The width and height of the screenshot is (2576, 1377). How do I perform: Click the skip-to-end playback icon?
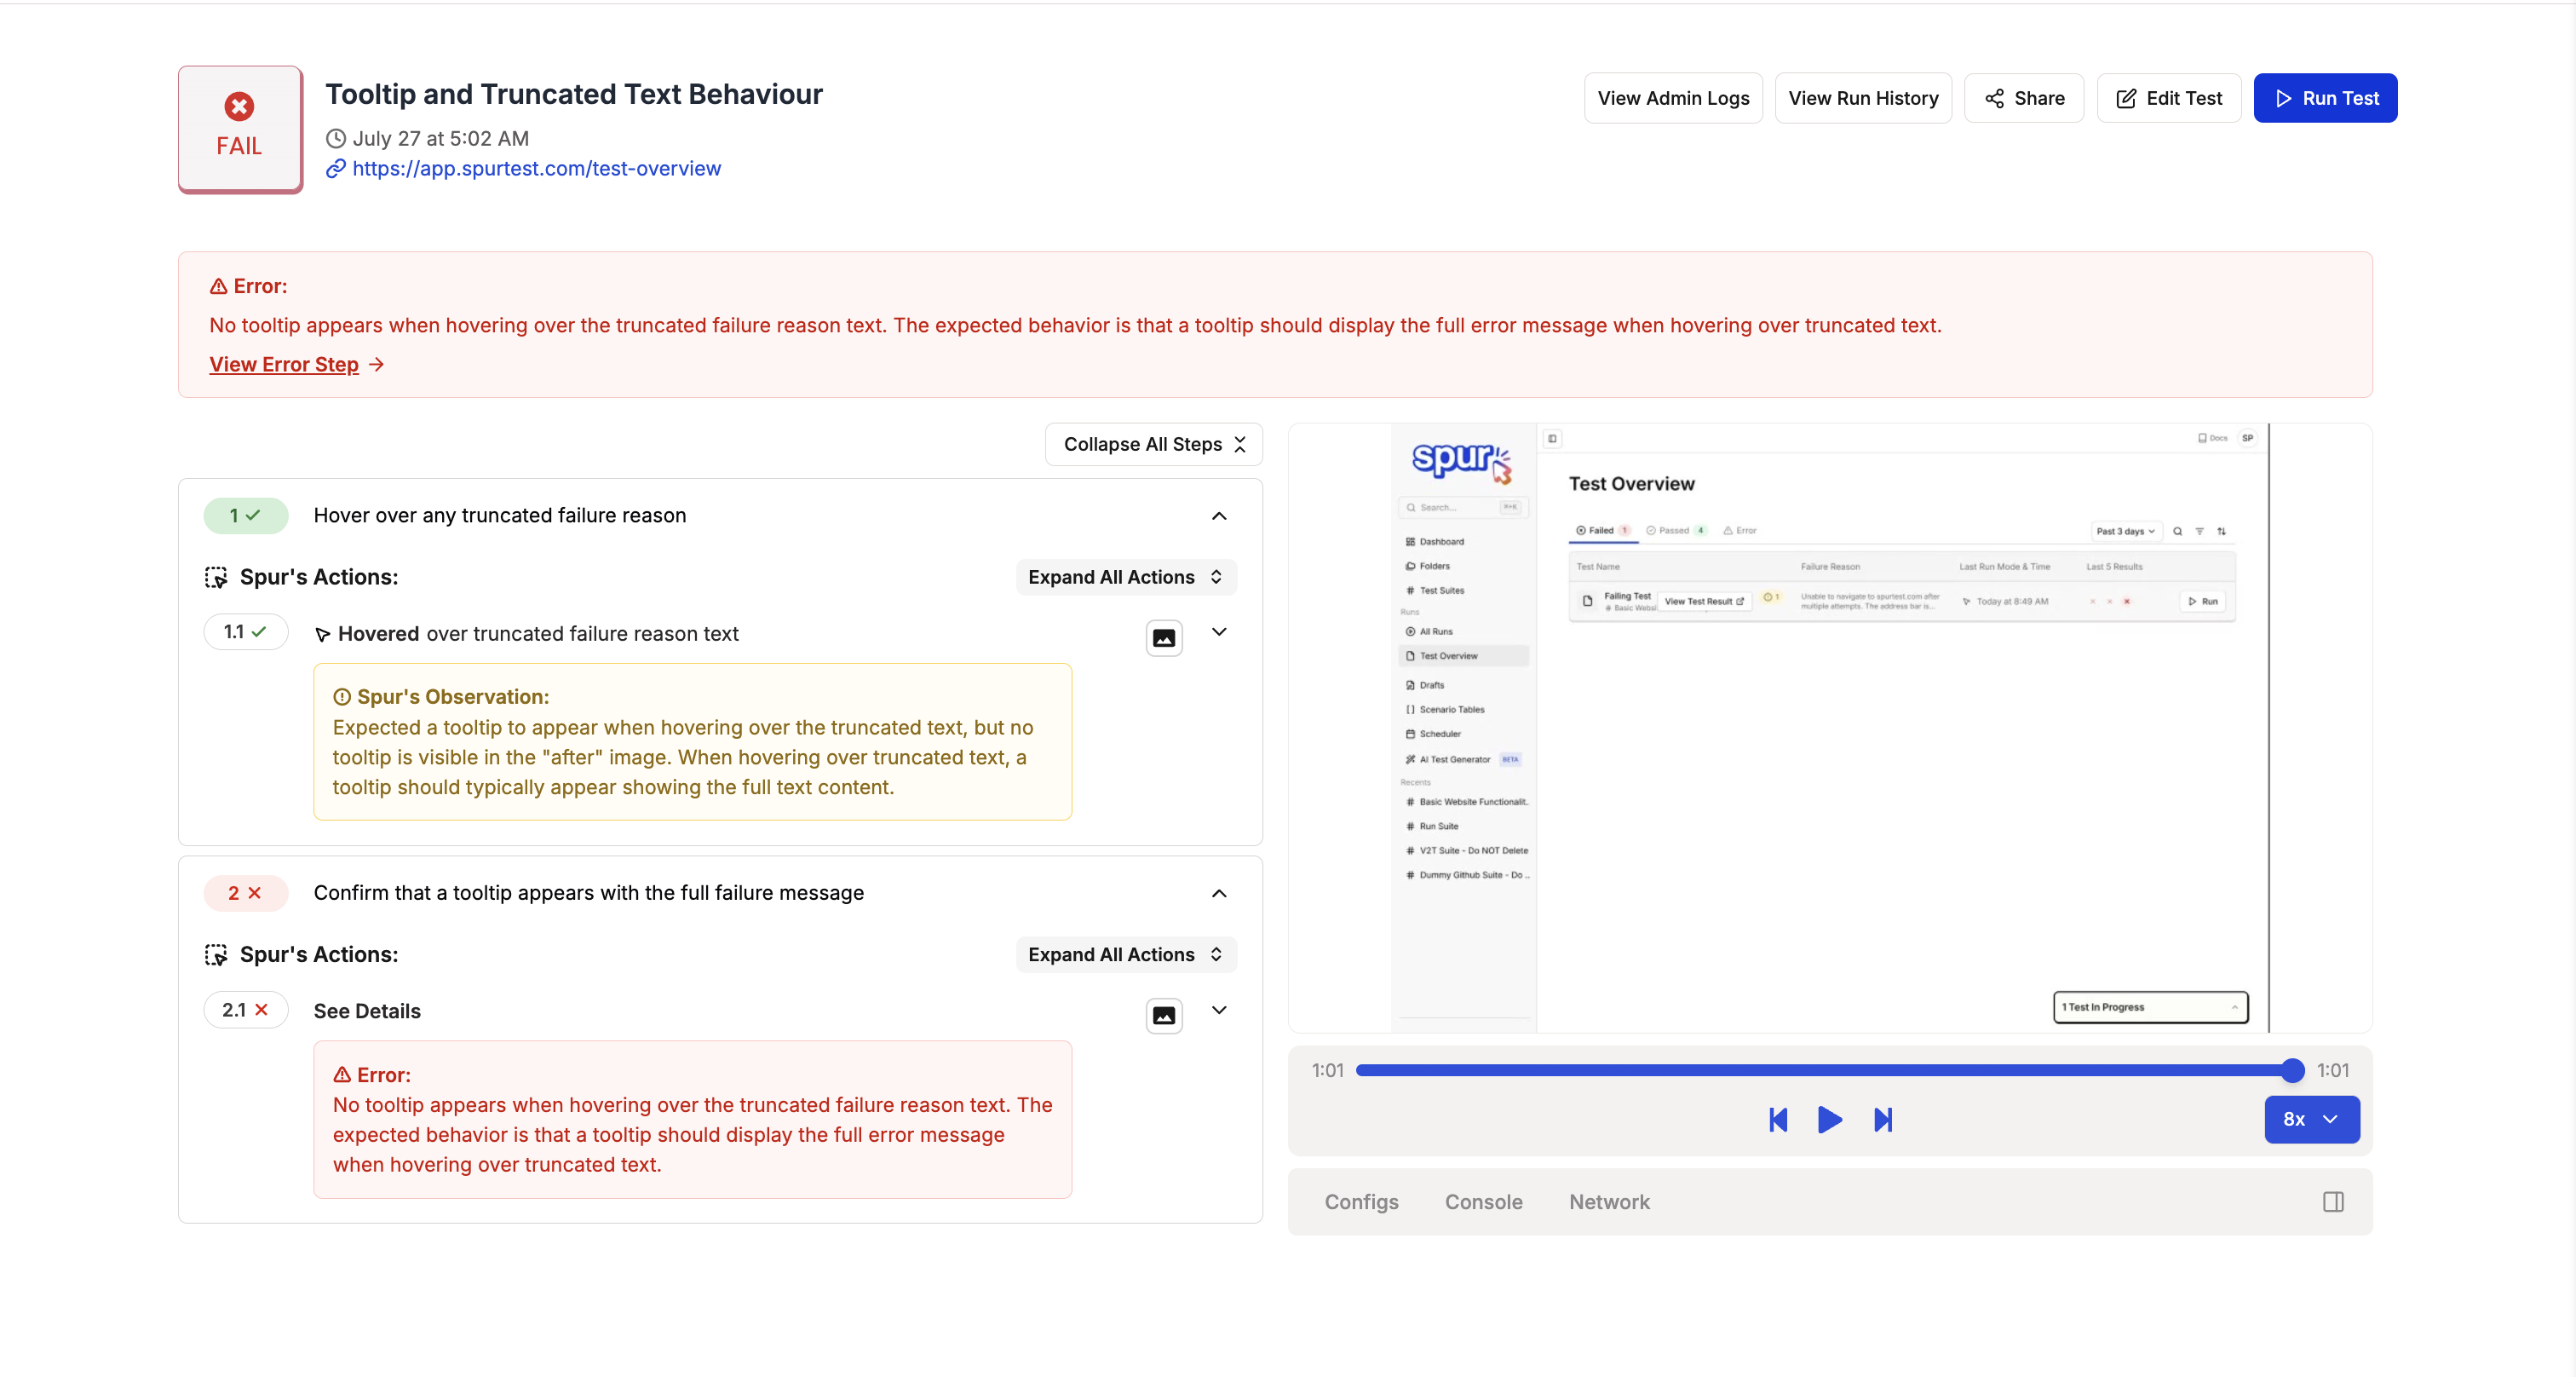point(1882,1119)
